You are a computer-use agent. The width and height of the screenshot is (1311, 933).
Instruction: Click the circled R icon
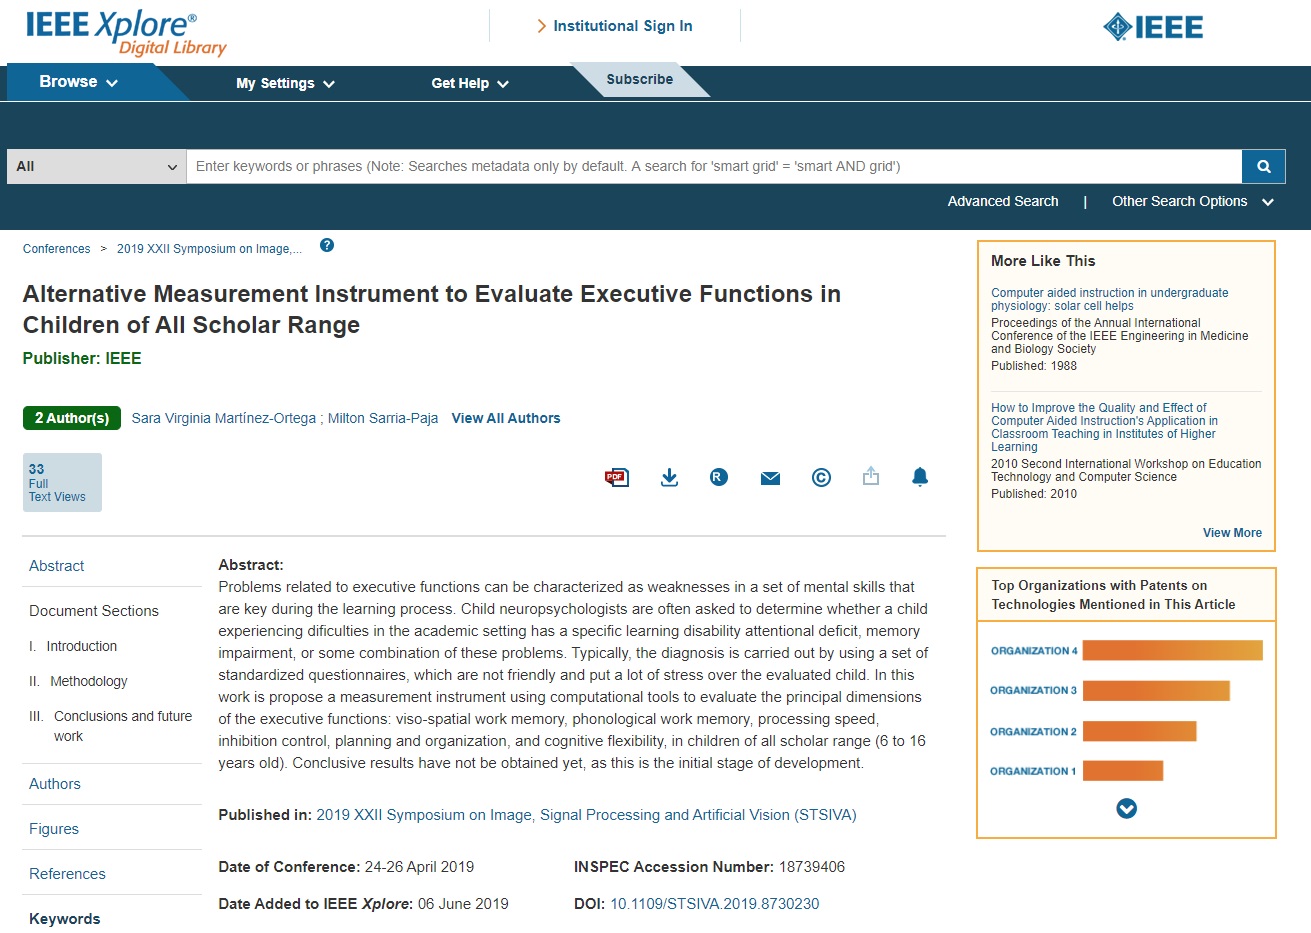click(x=718, y=478)
